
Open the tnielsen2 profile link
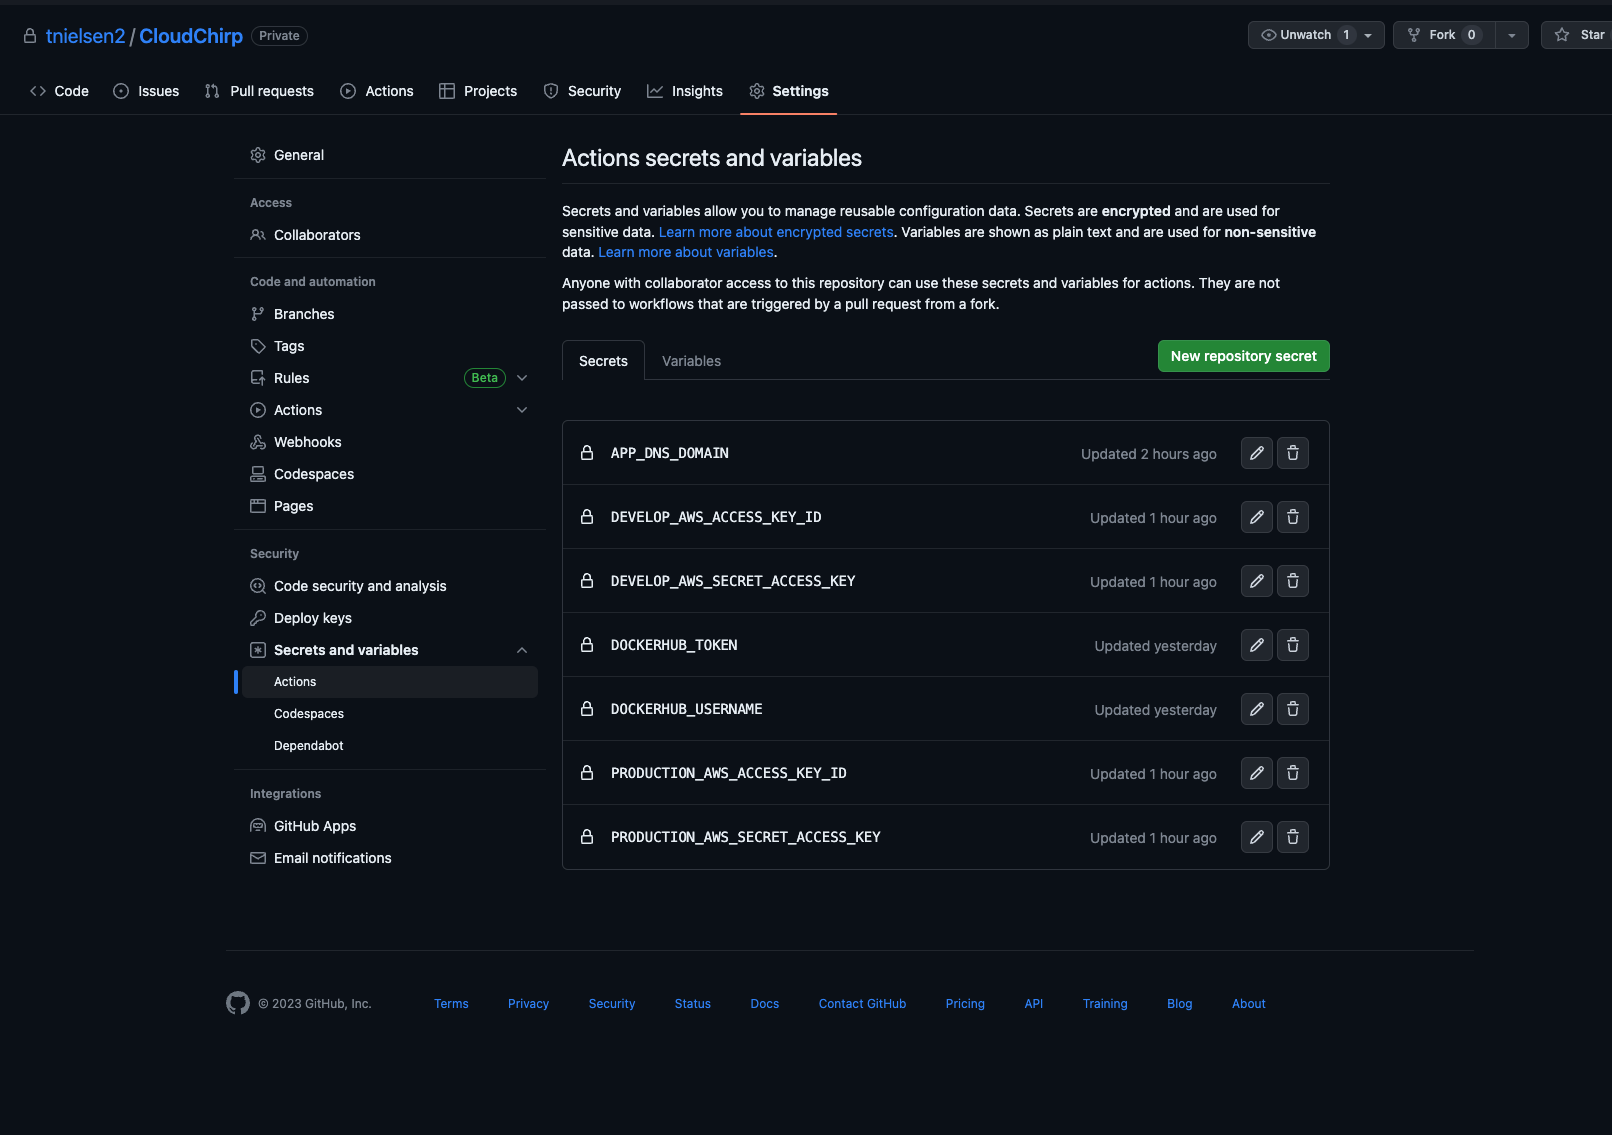coord(85,36)
